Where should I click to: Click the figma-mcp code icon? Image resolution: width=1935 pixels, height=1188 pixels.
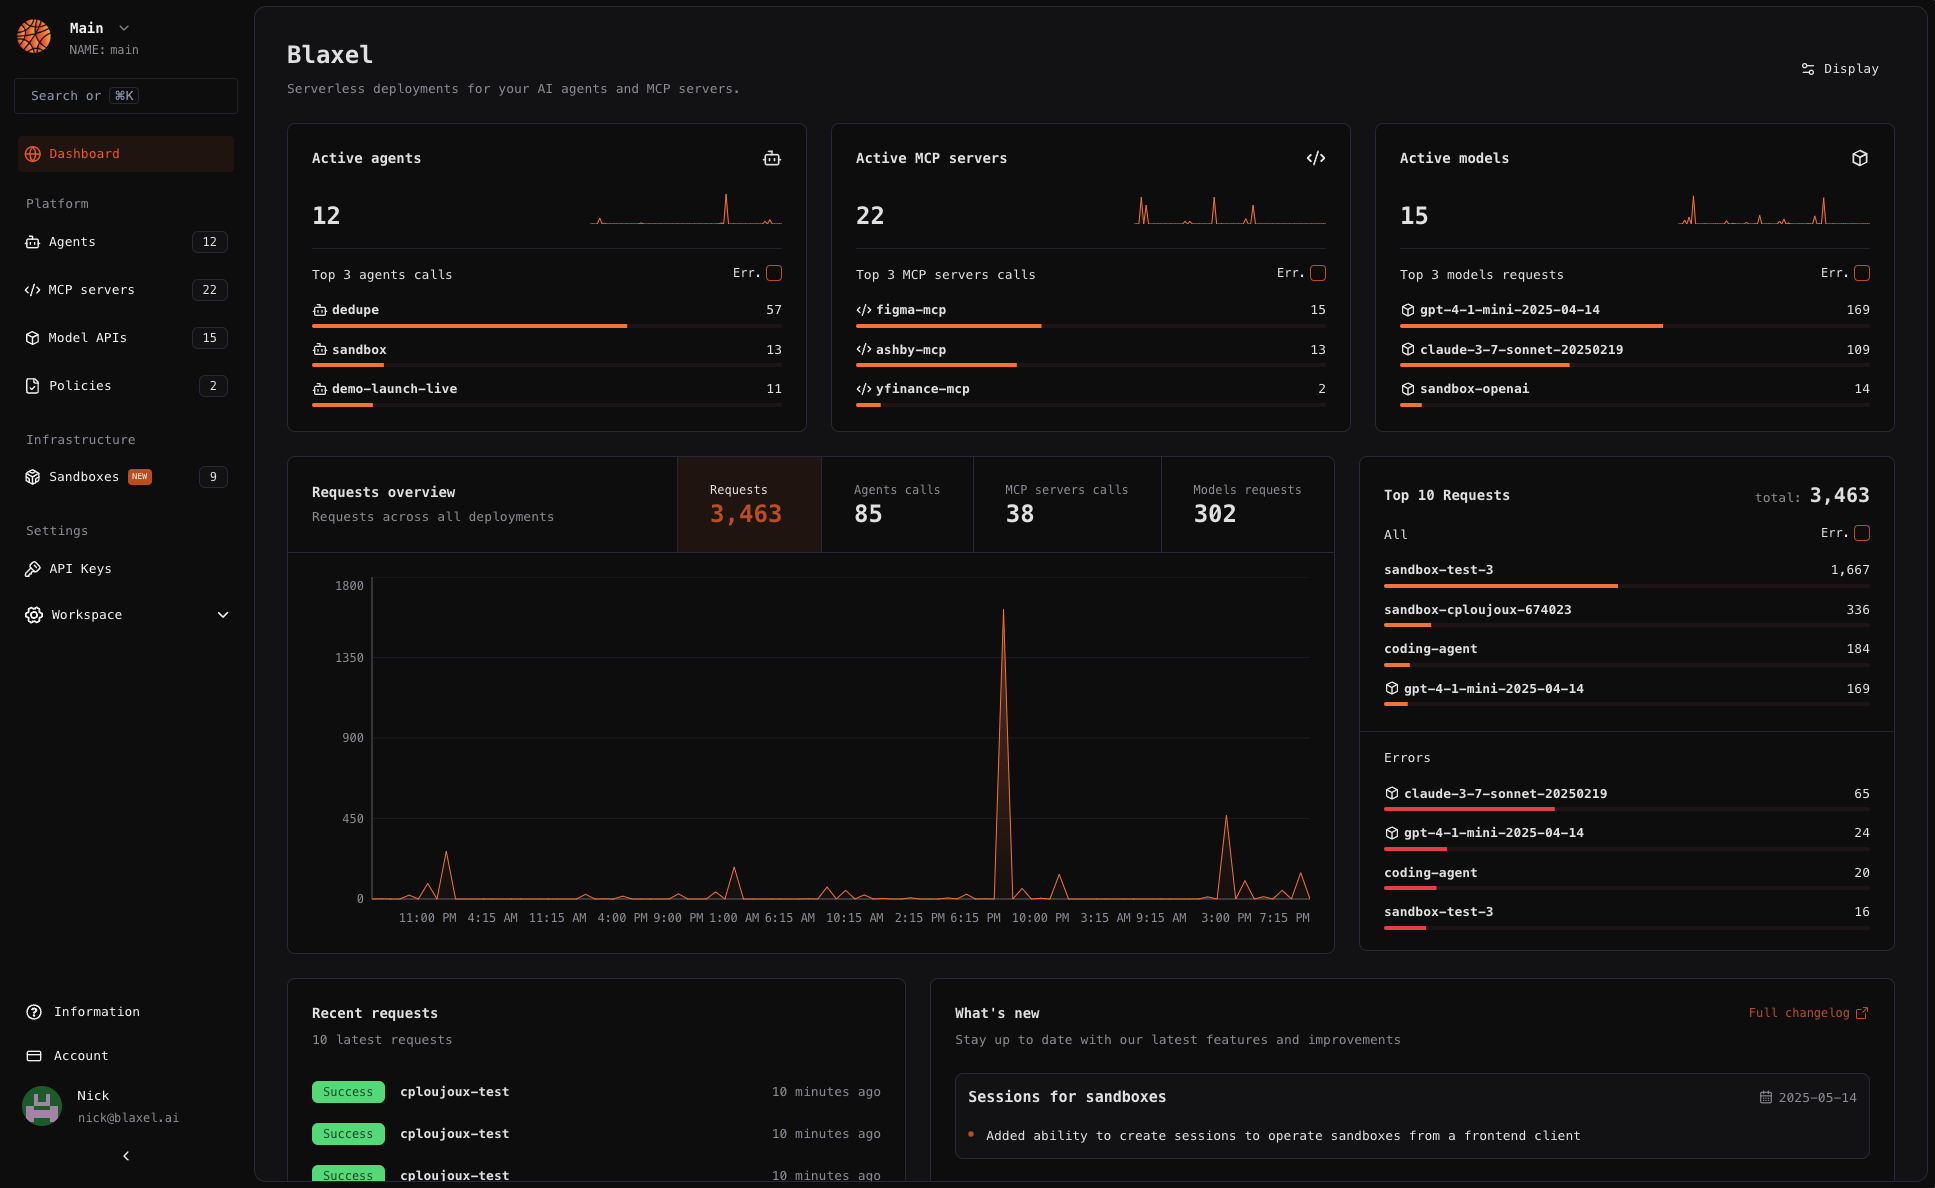pyautogui.click(x=864, y=310)
